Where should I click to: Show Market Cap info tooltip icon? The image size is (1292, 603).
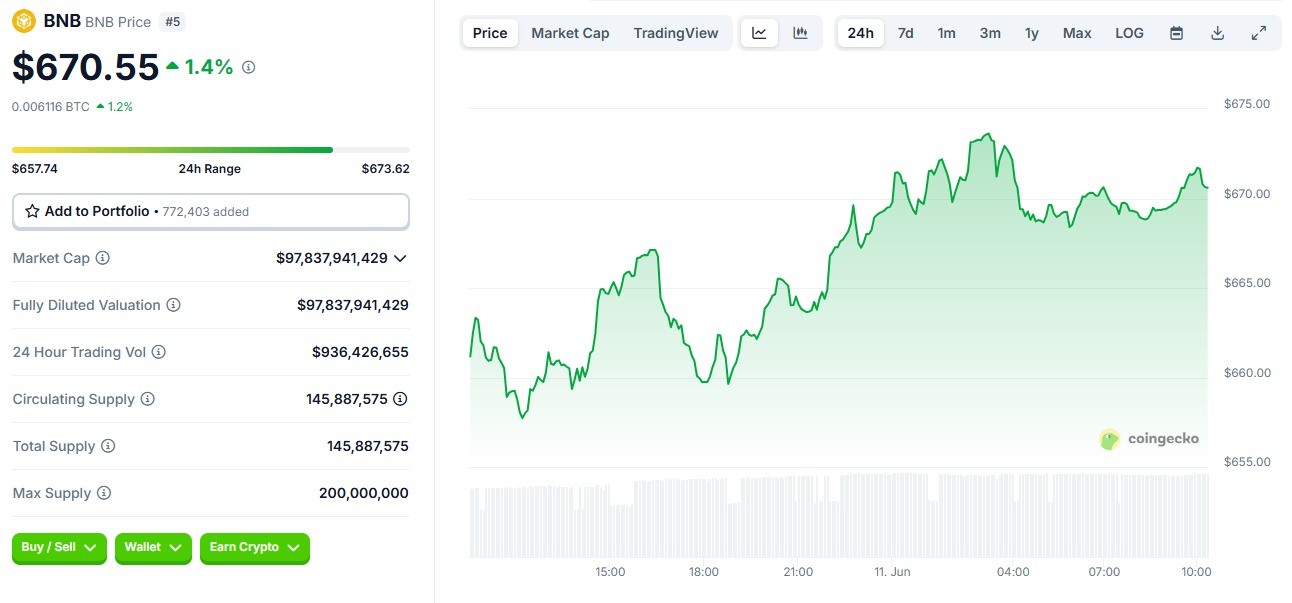(102, 258)
